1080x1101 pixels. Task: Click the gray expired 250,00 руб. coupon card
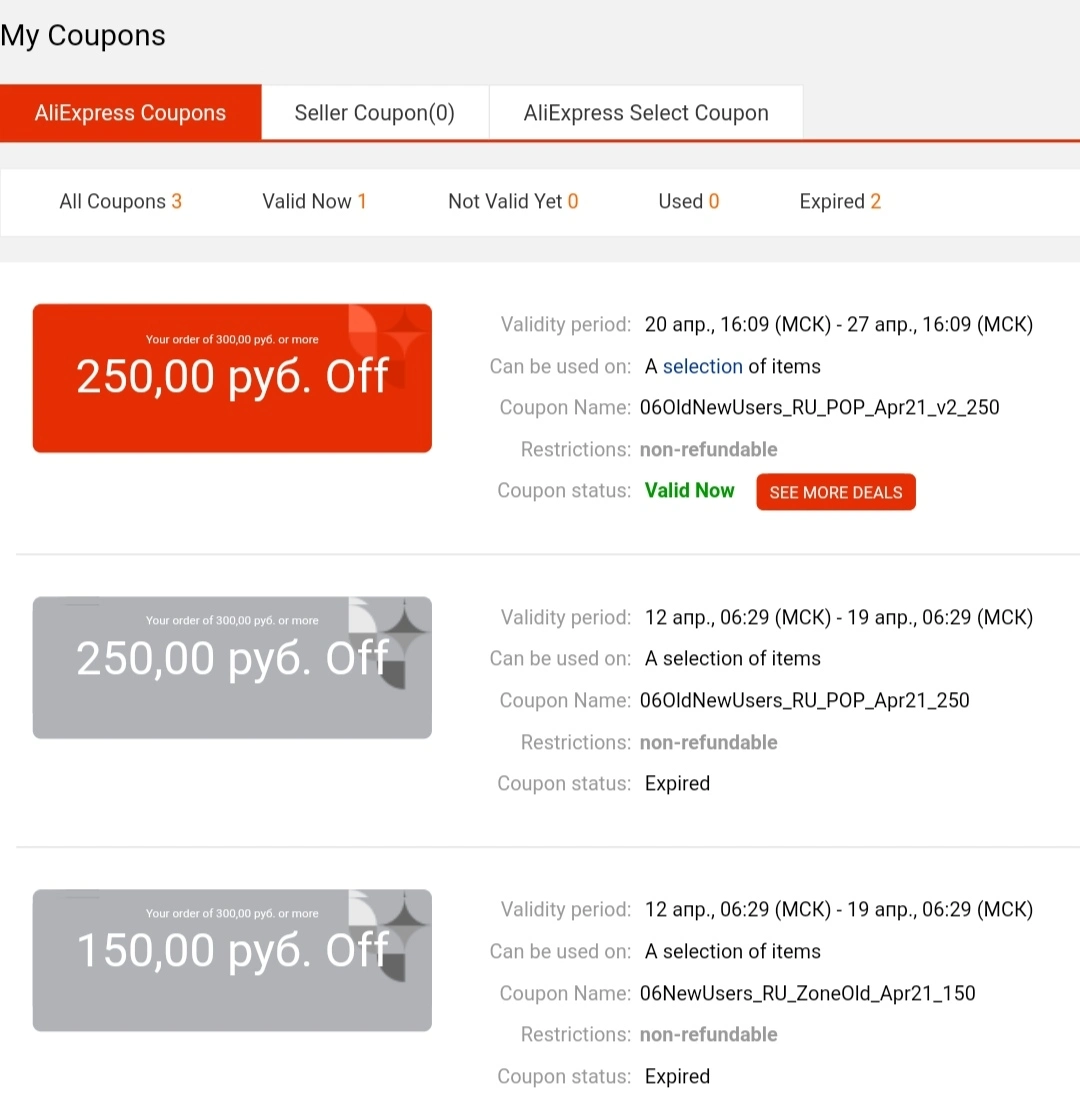(x=232, y=668)
